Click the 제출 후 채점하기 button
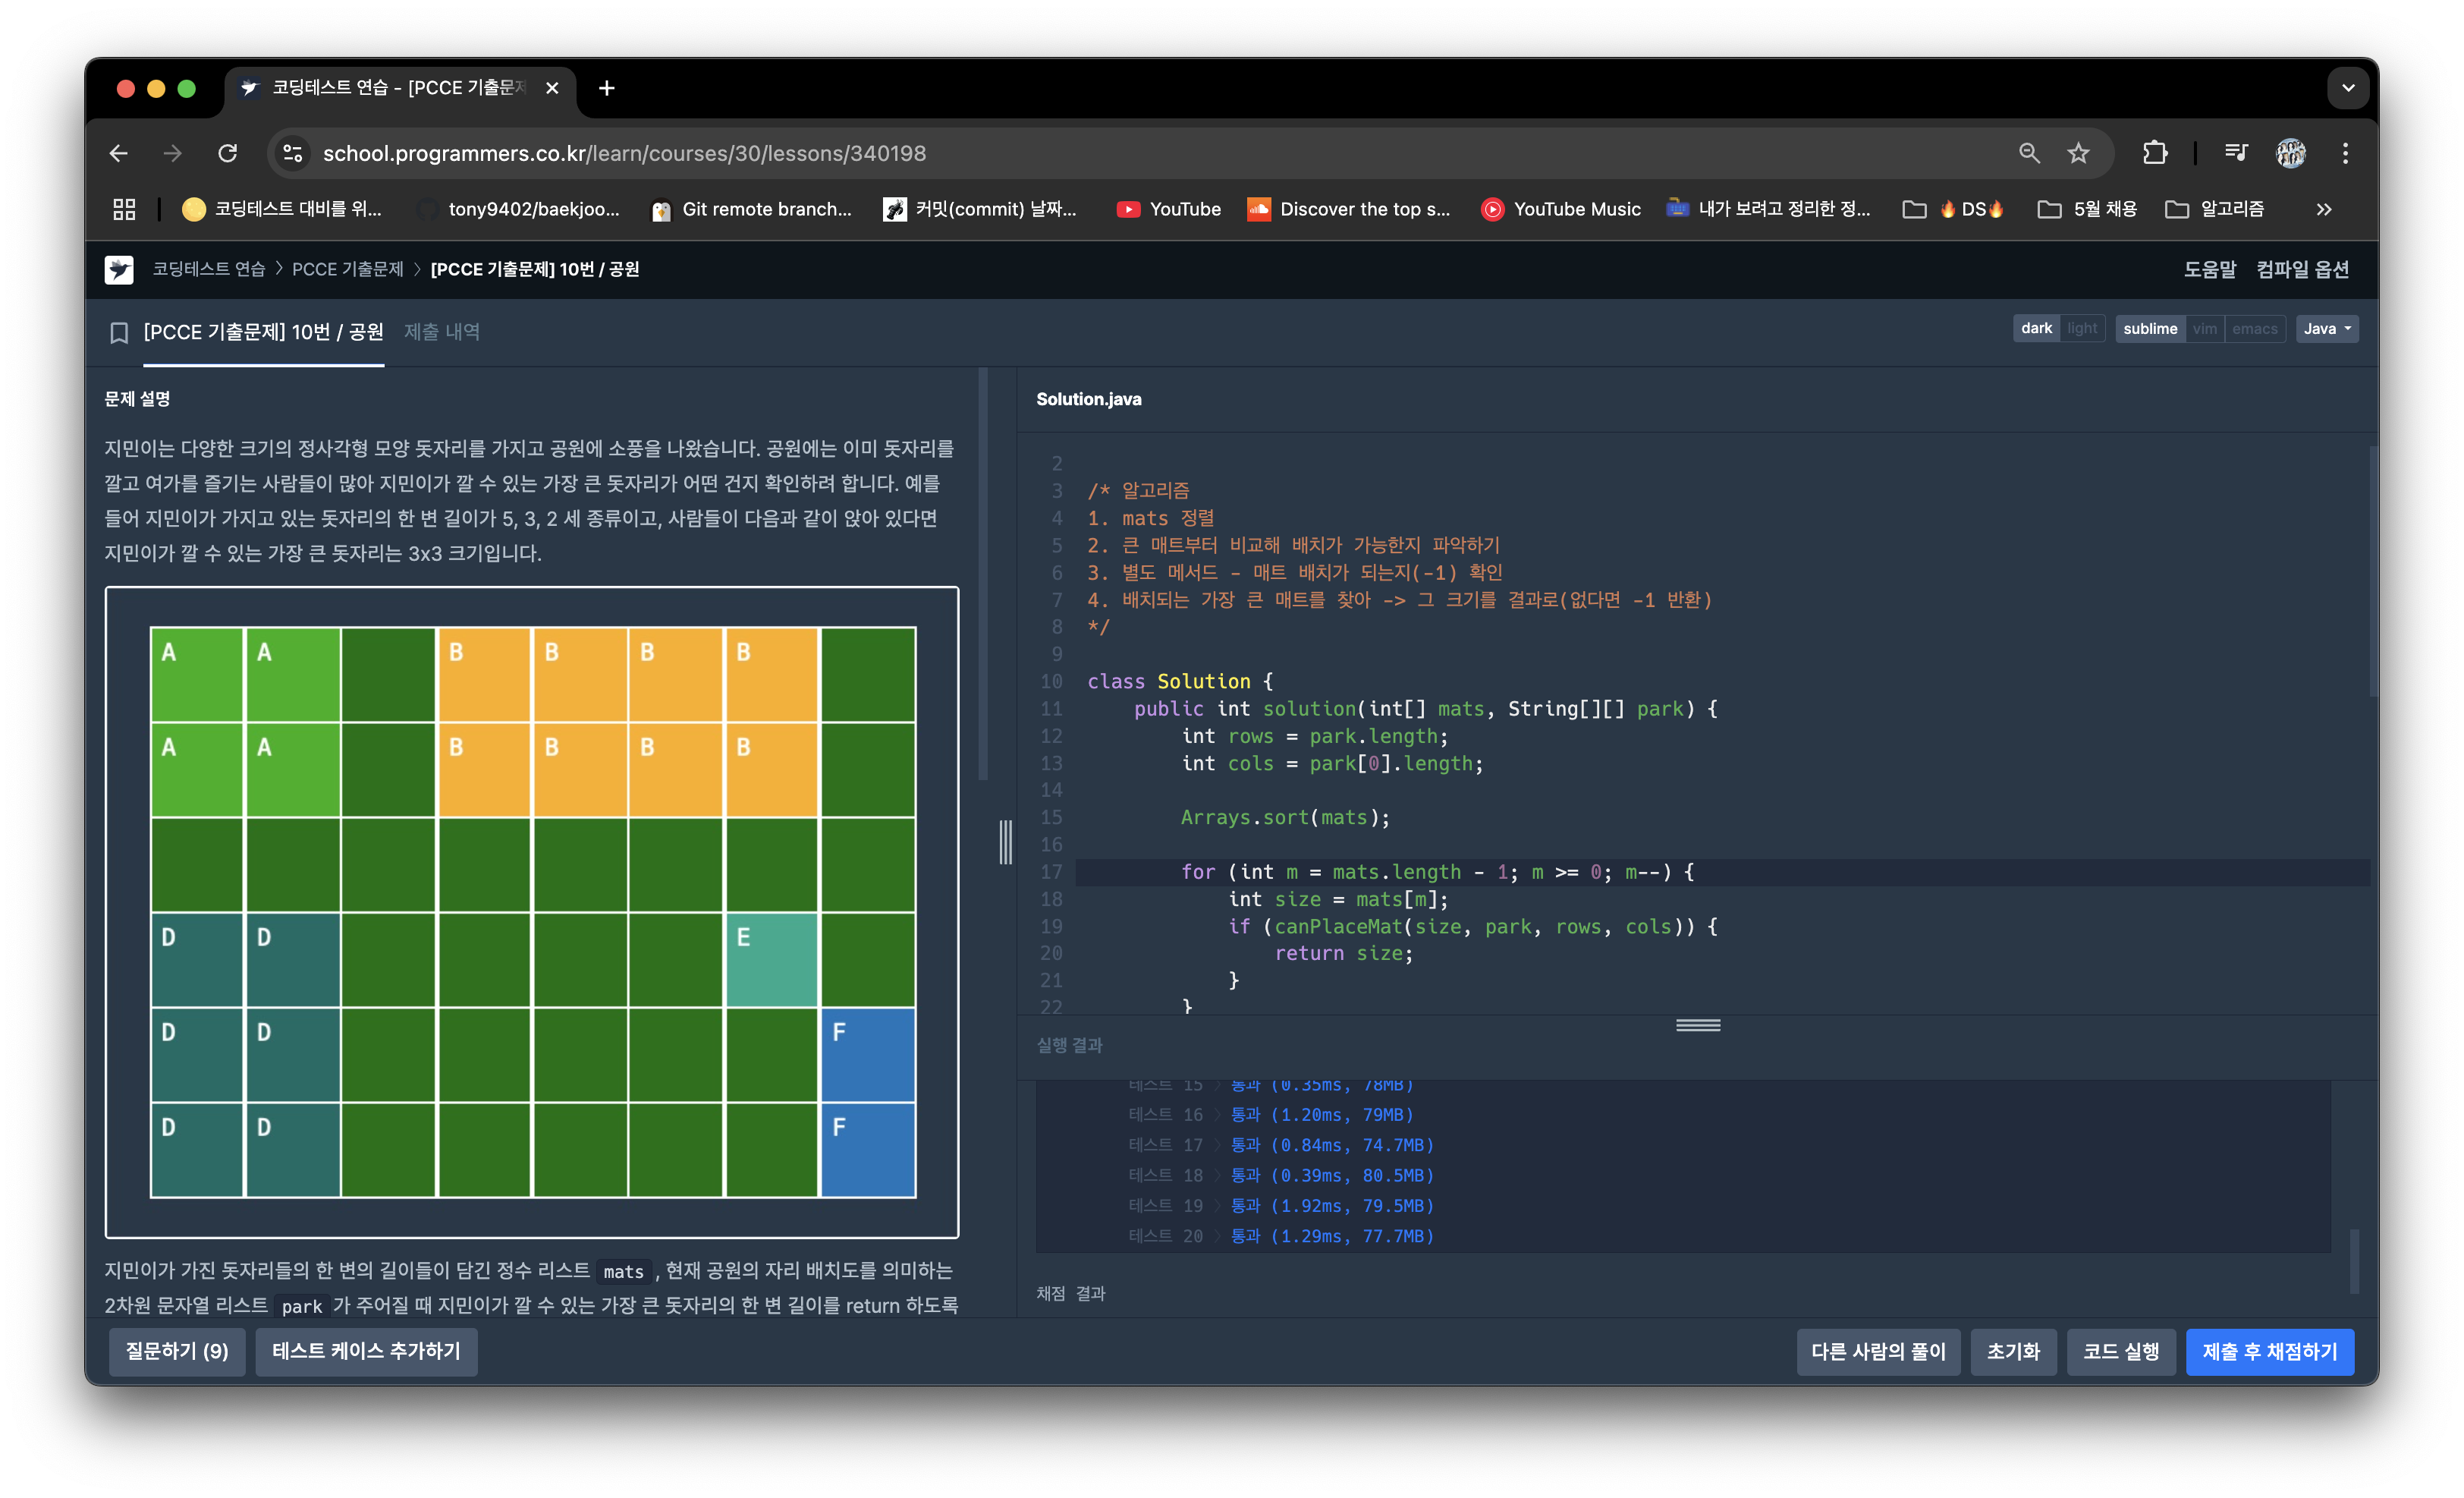Screen dimensions: 2464x1498 (x=2268, y=1351)
